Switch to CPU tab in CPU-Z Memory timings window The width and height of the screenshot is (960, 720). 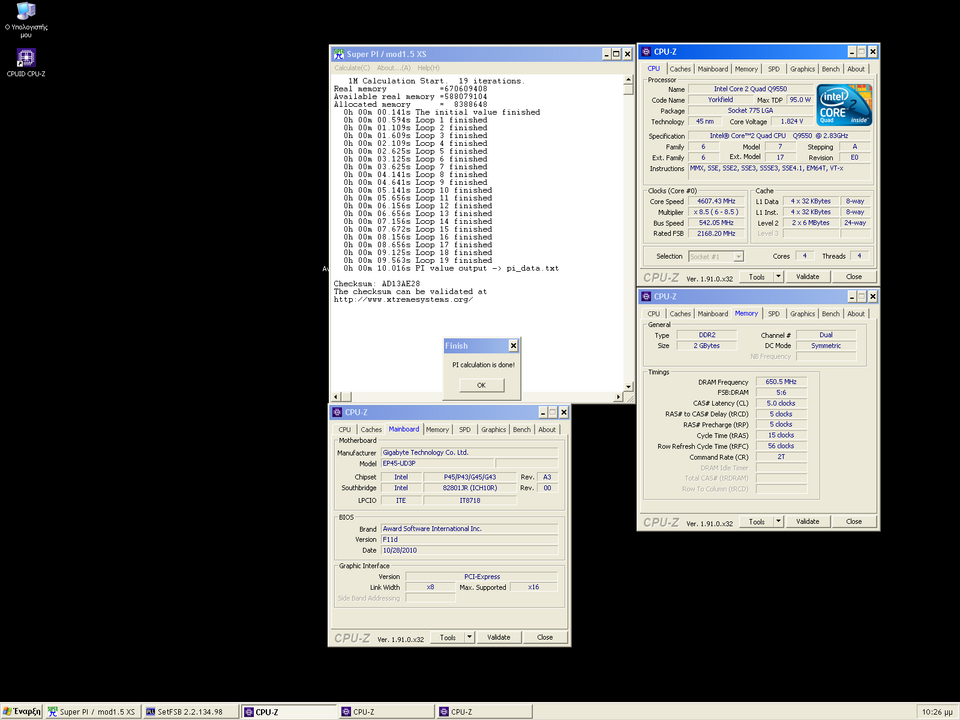654,314
